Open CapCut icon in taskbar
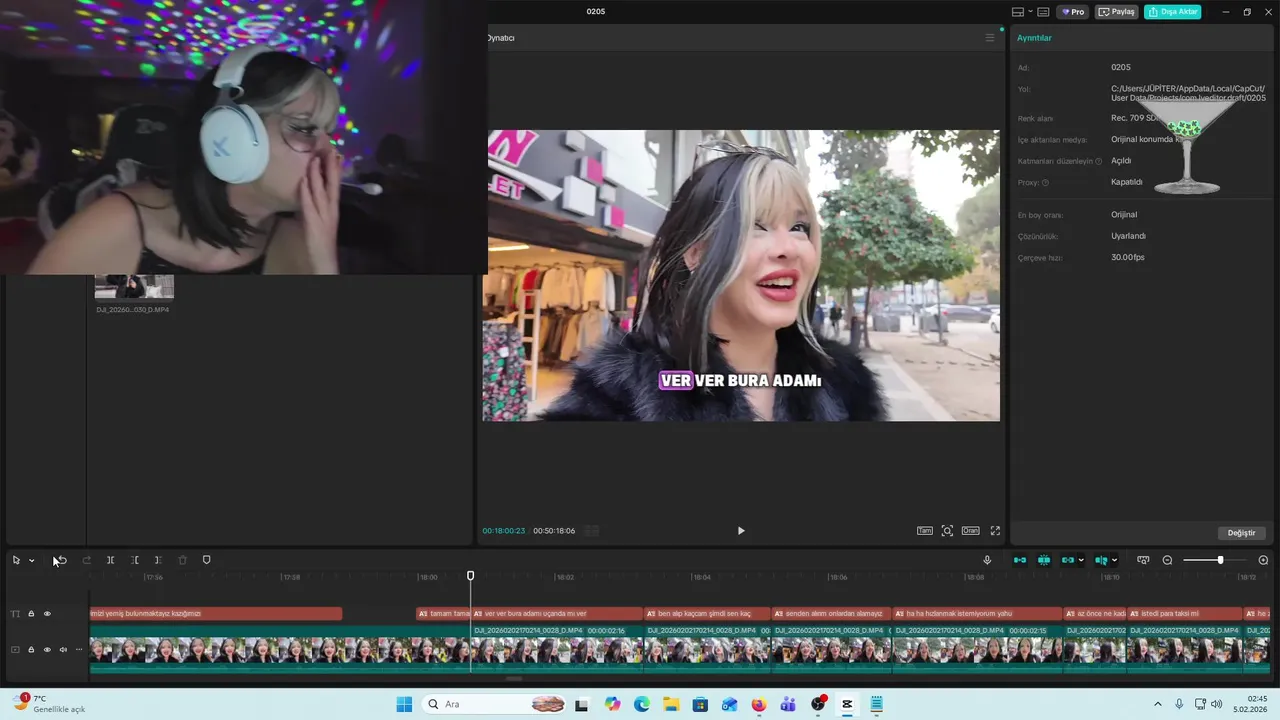The image size is (1280, 720). [847, 704]
